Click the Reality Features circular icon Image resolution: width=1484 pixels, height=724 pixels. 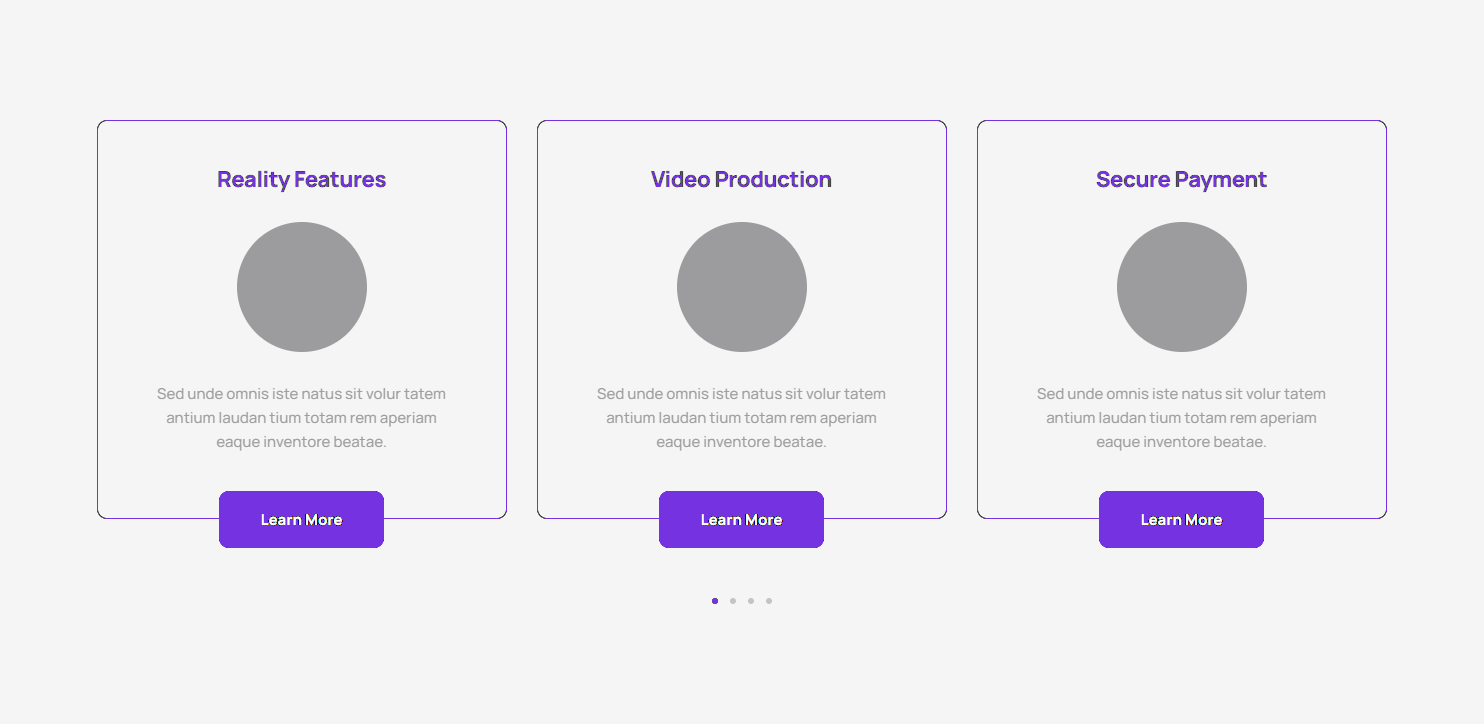click(x=301, y=287)
